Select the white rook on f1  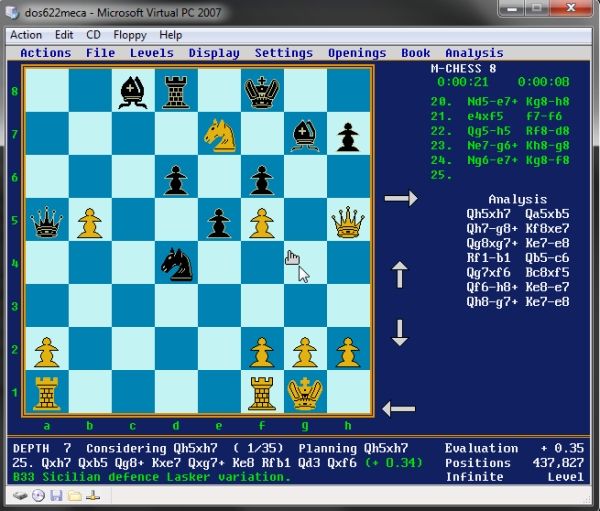pyautogui.click(x=262, y=393)
